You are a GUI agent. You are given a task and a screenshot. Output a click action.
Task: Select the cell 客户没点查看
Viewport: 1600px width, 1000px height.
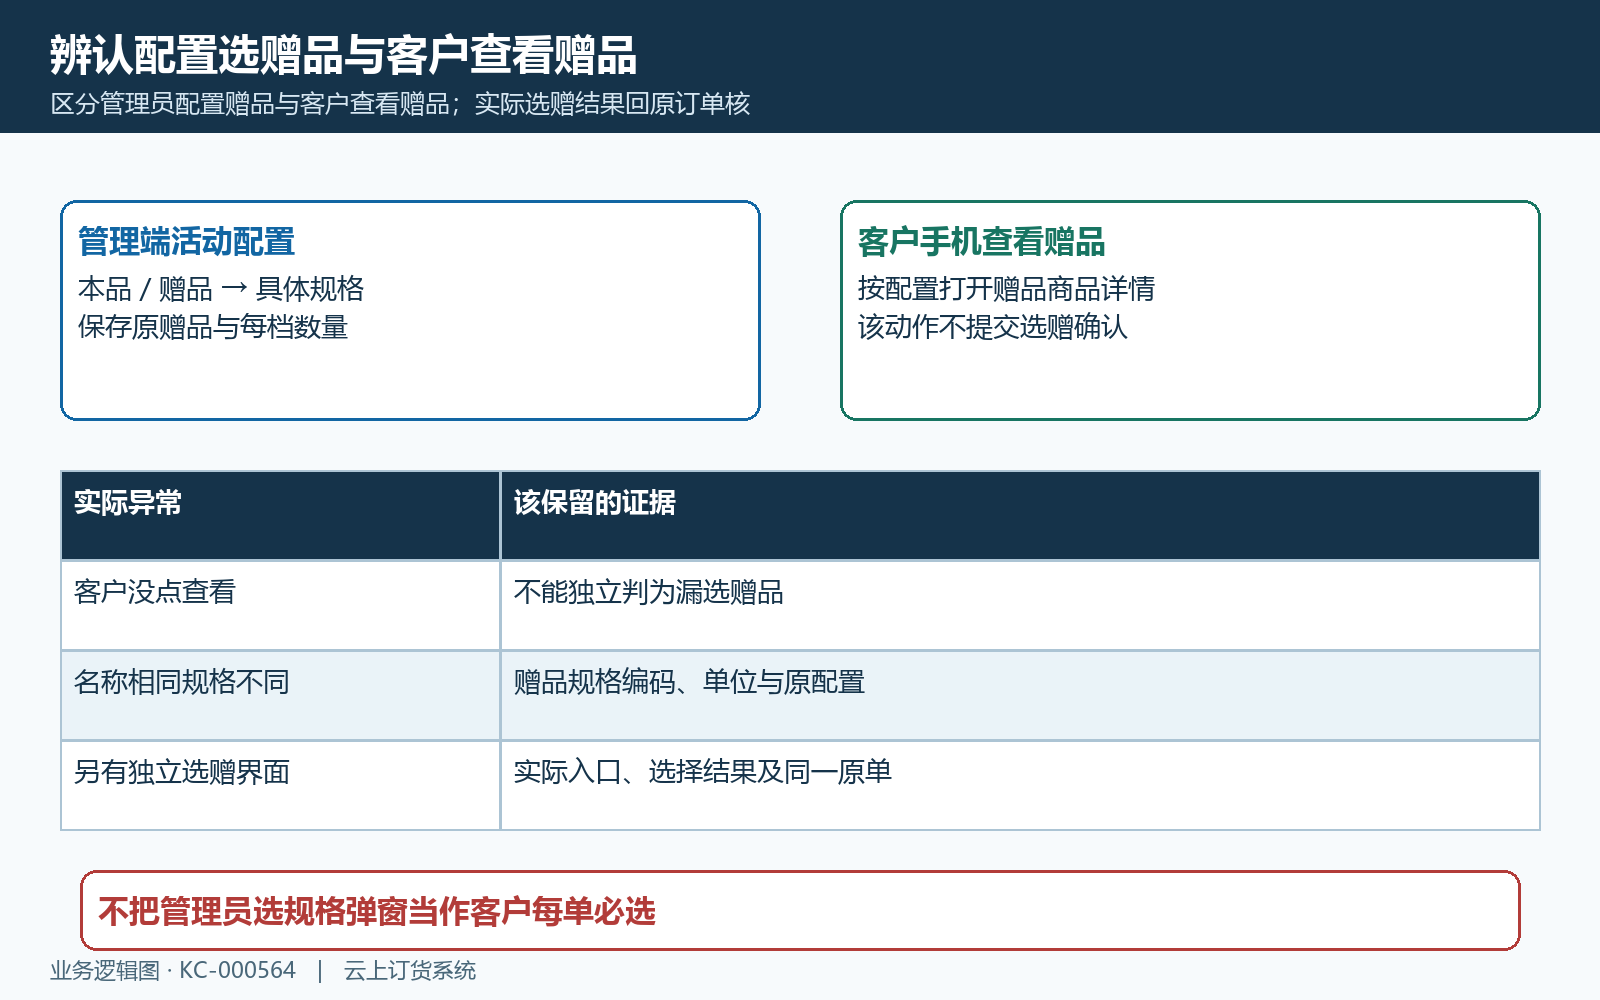281,605
